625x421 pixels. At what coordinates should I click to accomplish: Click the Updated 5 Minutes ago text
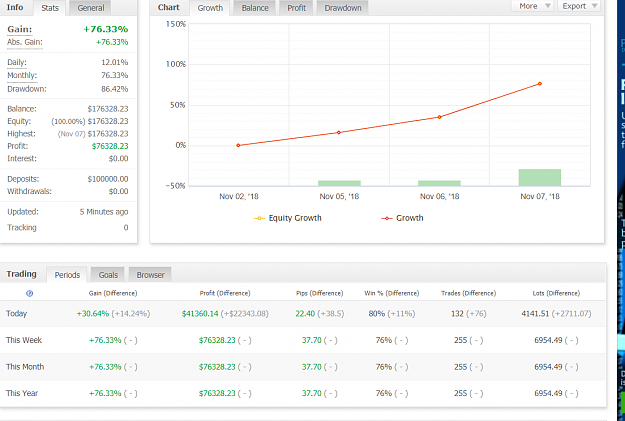[104, 212]
